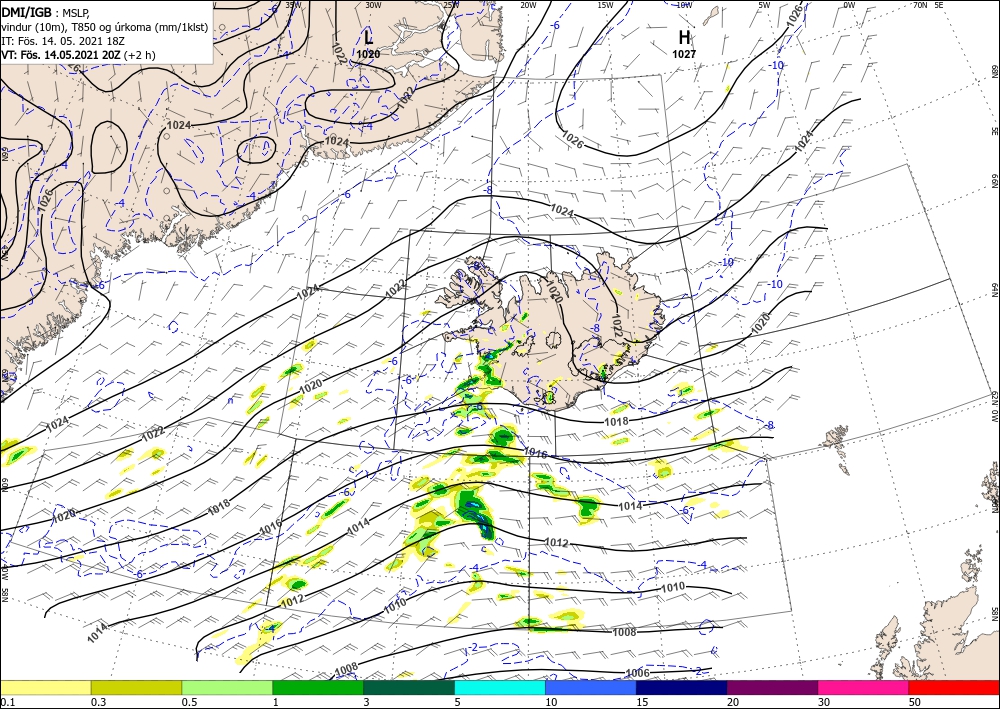This screenshot has height=709, width=1000.
Task: Click the purple 20–30 mm legend swatch
Action: (x=772, y=688)
